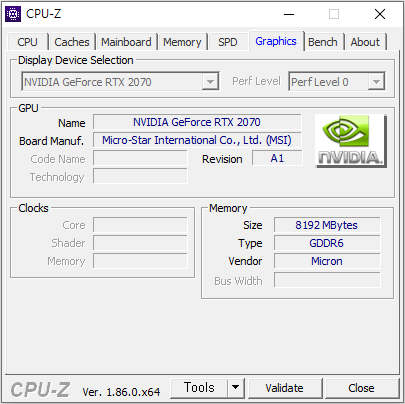Click the GPU Name field
The width and height of the screenshot is (405, 404).
[x=197, y=122]
